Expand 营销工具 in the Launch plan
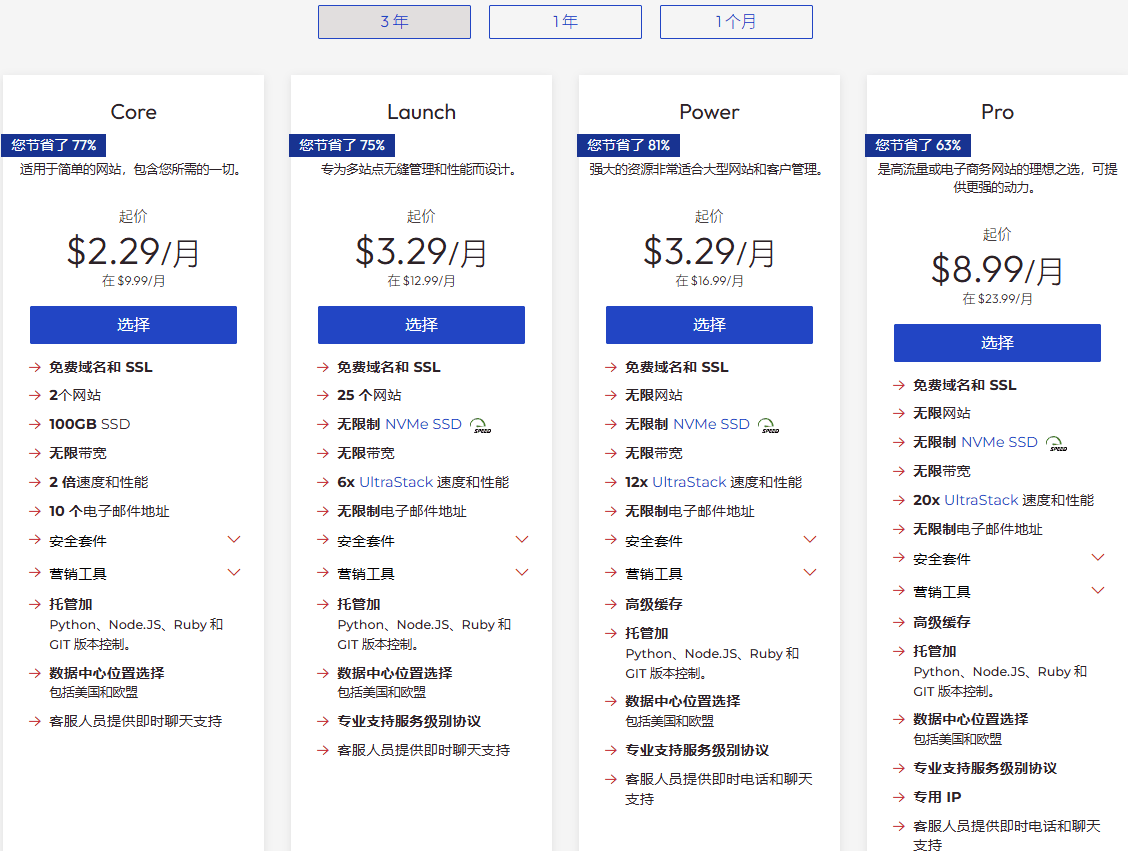Image resolution: width=1128 pixels, height=851 pixels. click(x=521, y=573)
